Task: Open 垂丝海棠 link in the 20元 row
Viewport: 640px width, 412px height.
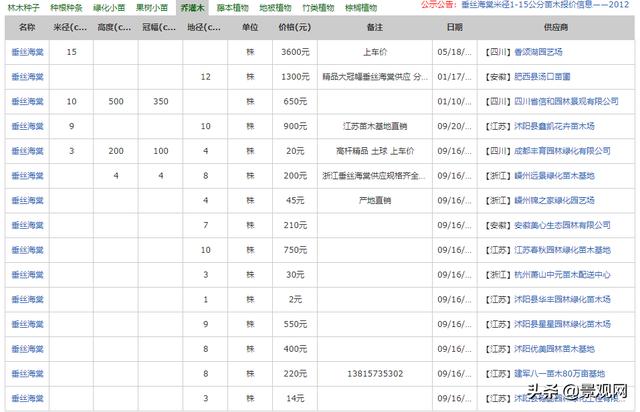Action: [27, 151]
